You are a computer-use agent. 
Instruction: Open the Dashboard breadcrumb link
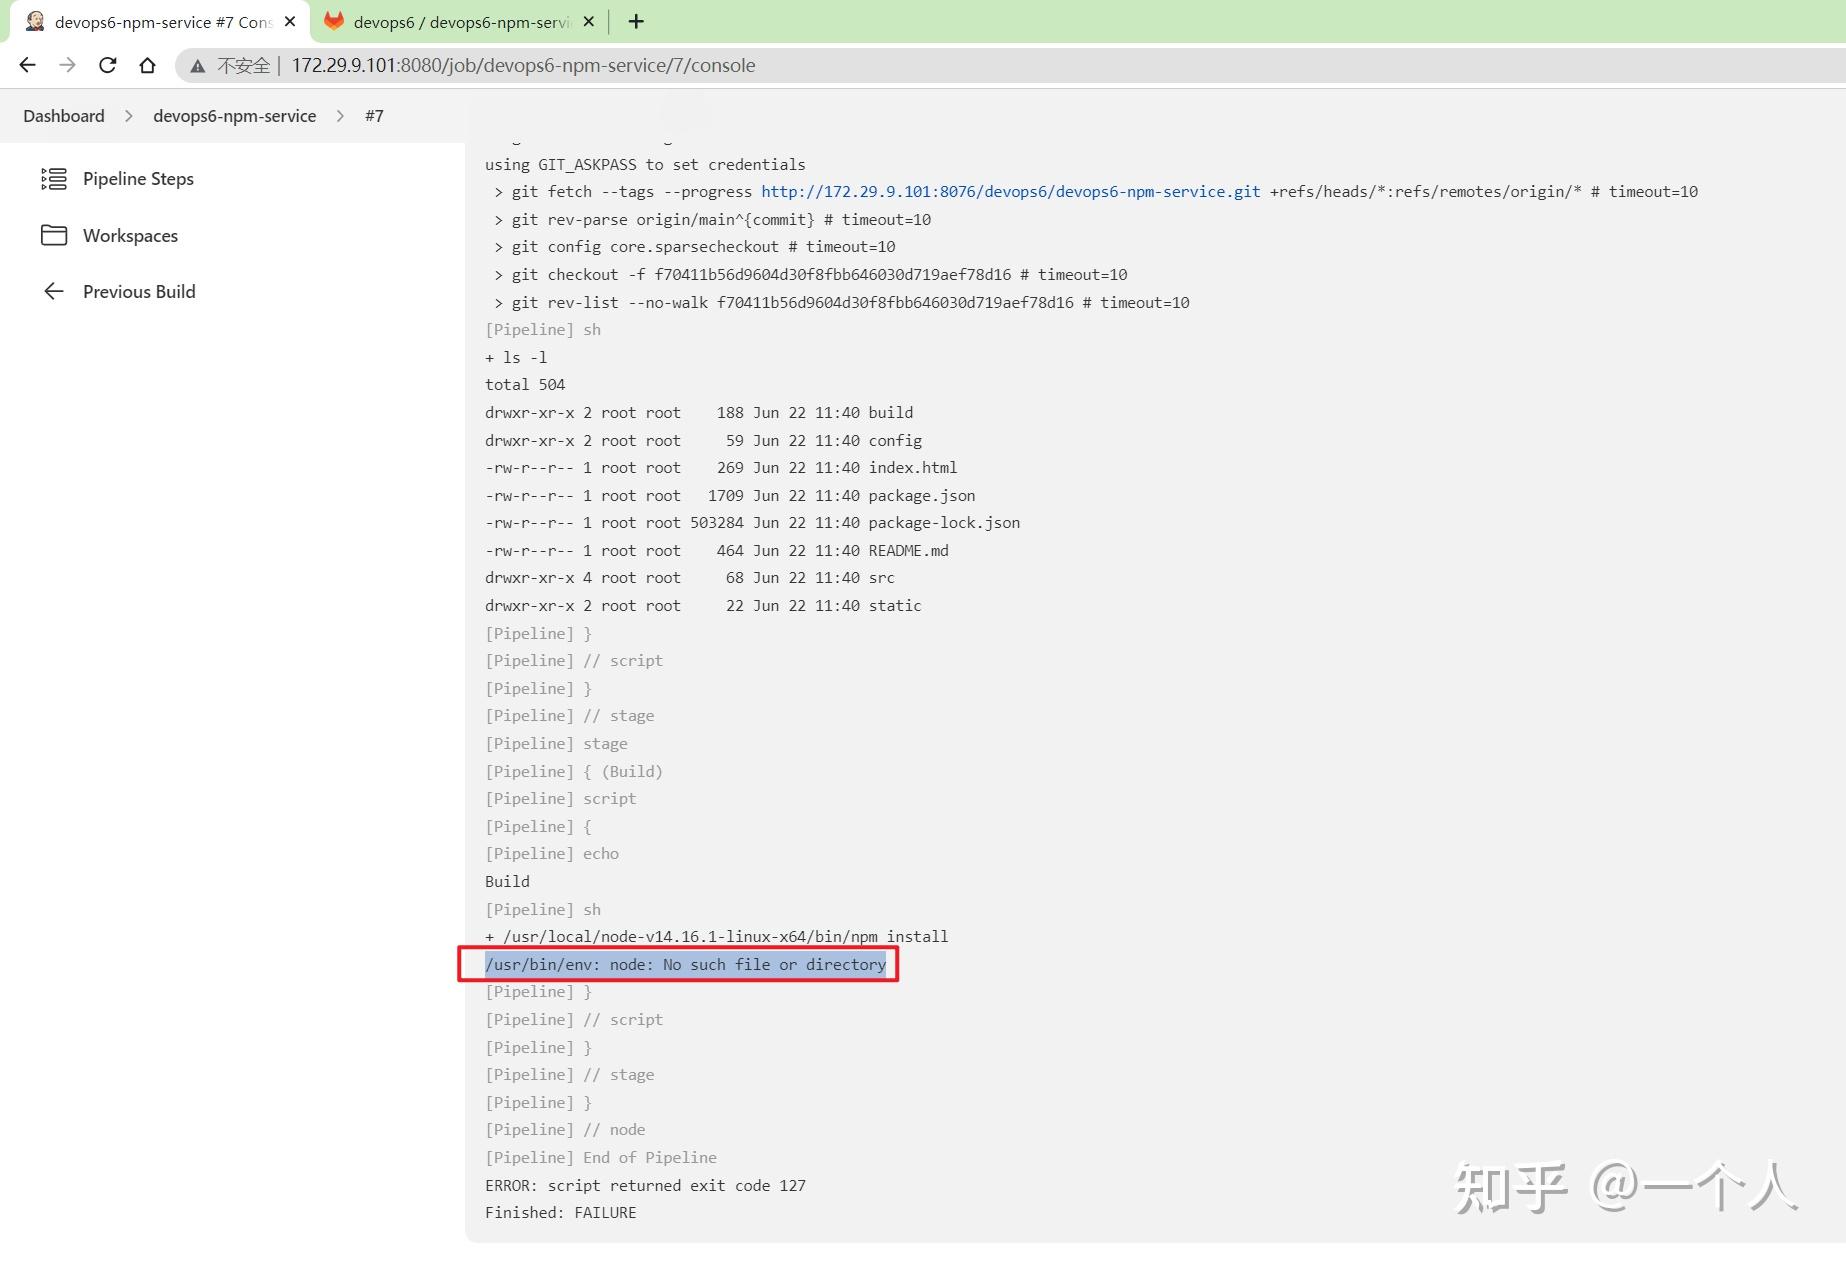[x=63, y=116]
